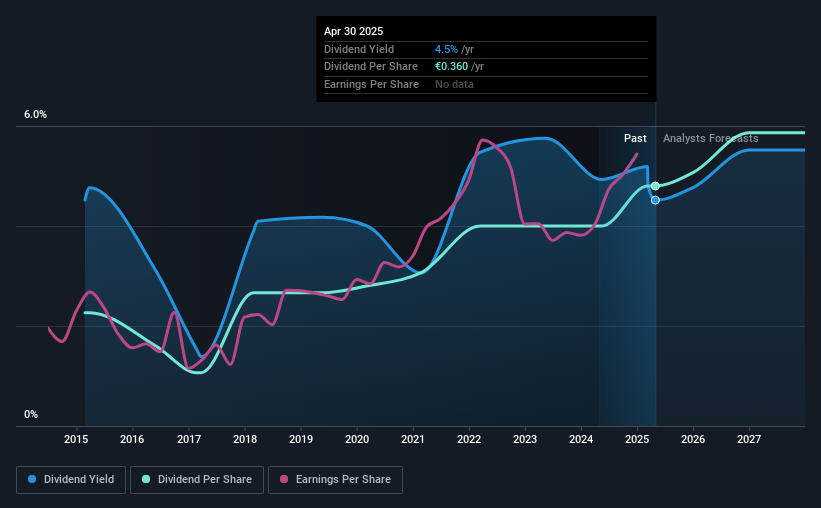Click the €0.360 dividend per share value
The width and height of the screenshot is (821, 508).
click(451, 67)
